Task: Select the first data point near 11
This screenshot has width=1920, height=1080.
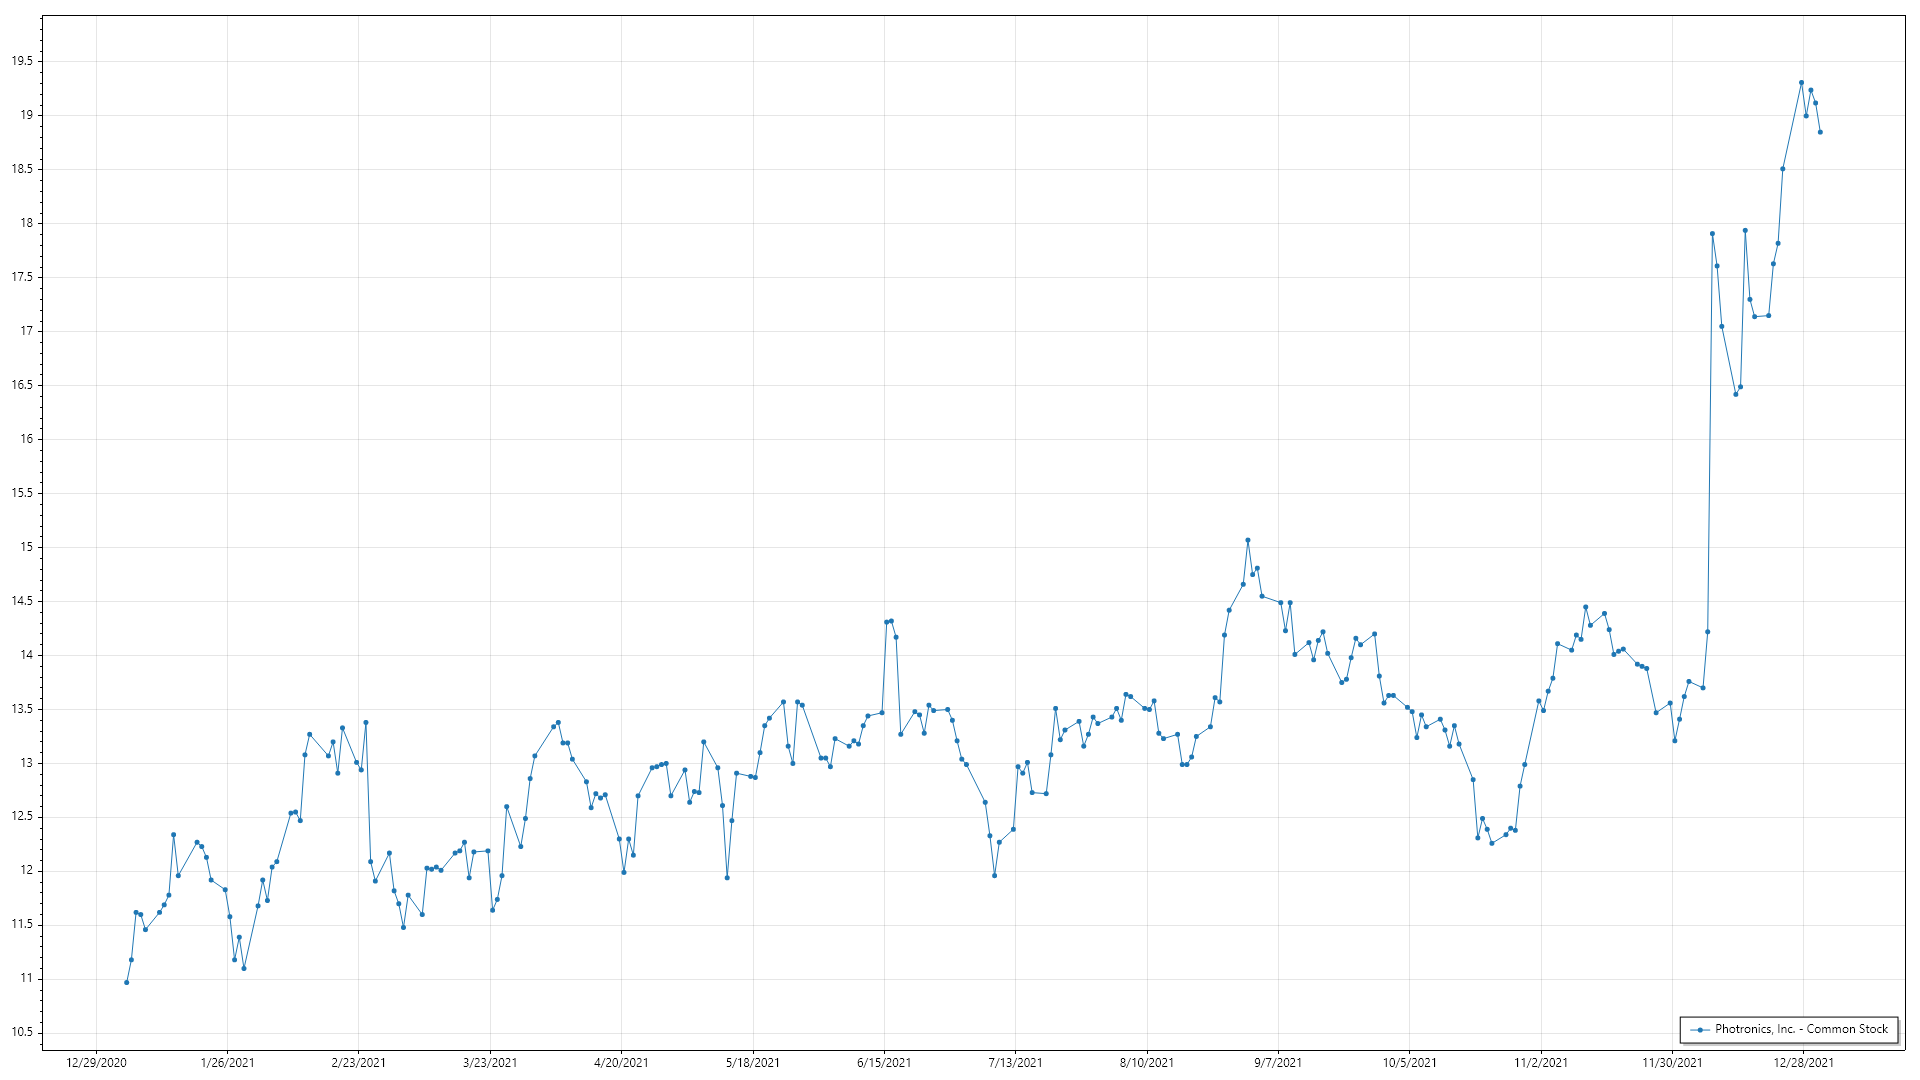Action: point(126,982)
